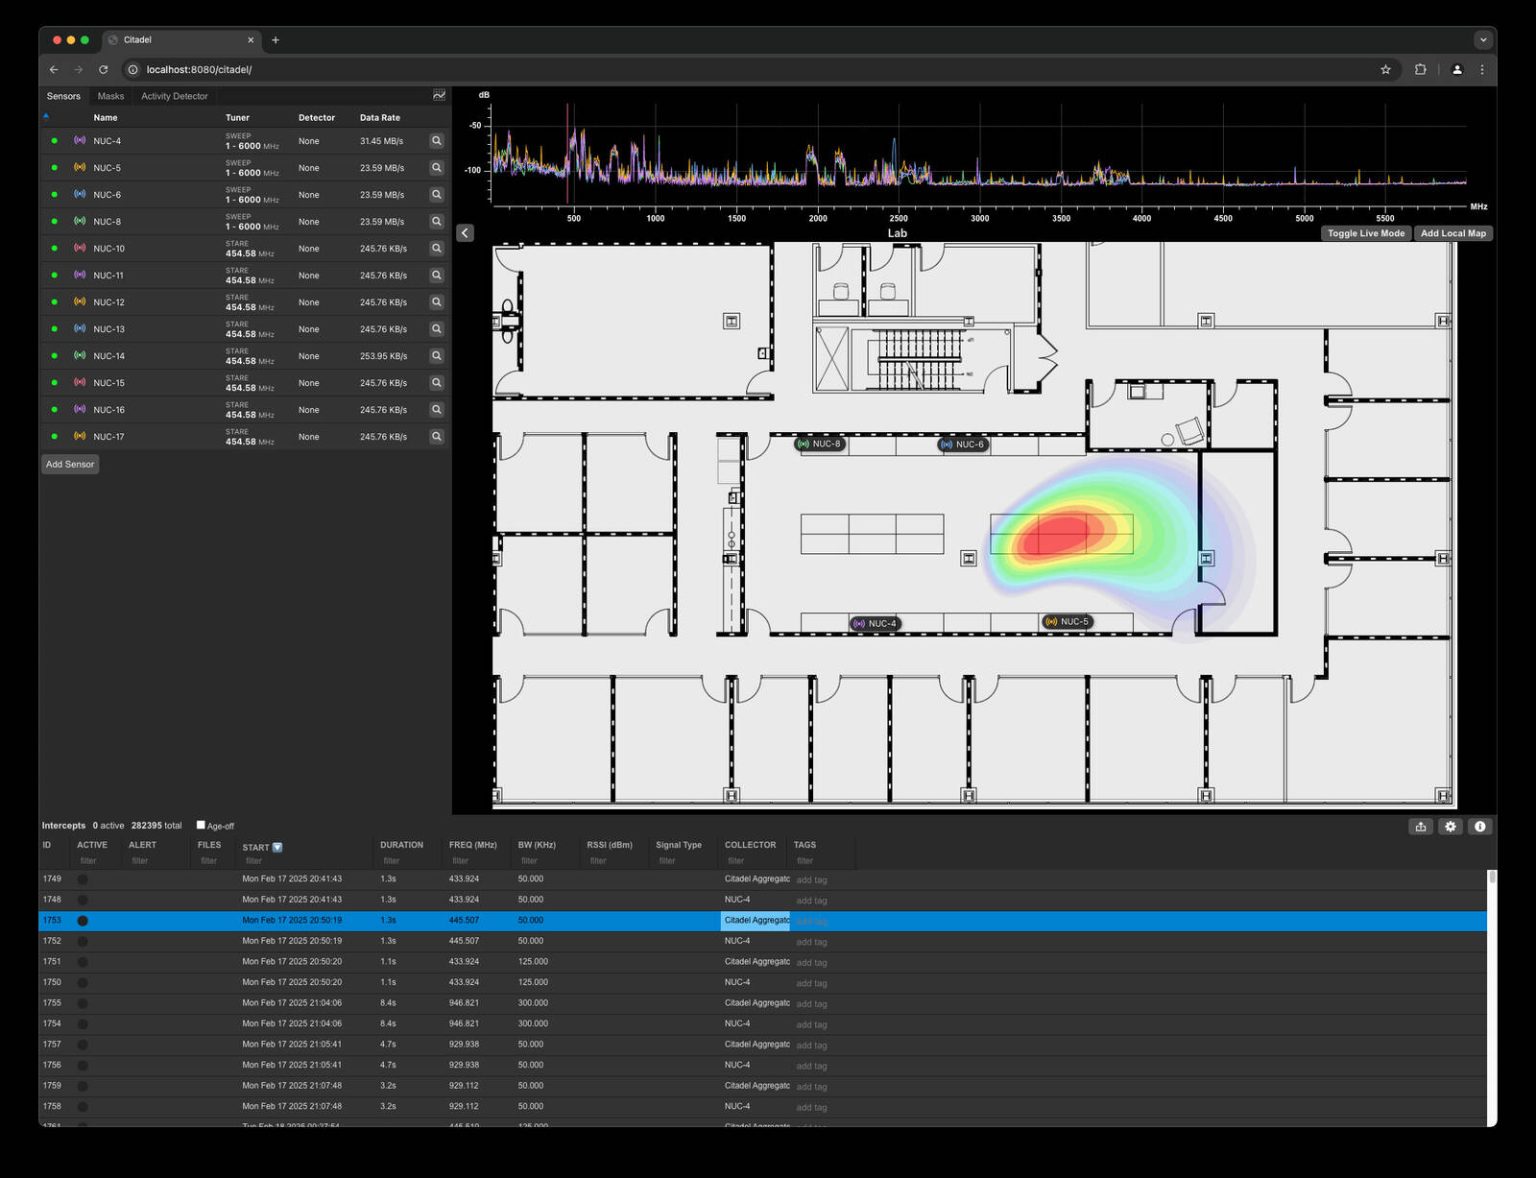Switch to the Masks tab
1536x1178 pixels.
tap(110, 96)
